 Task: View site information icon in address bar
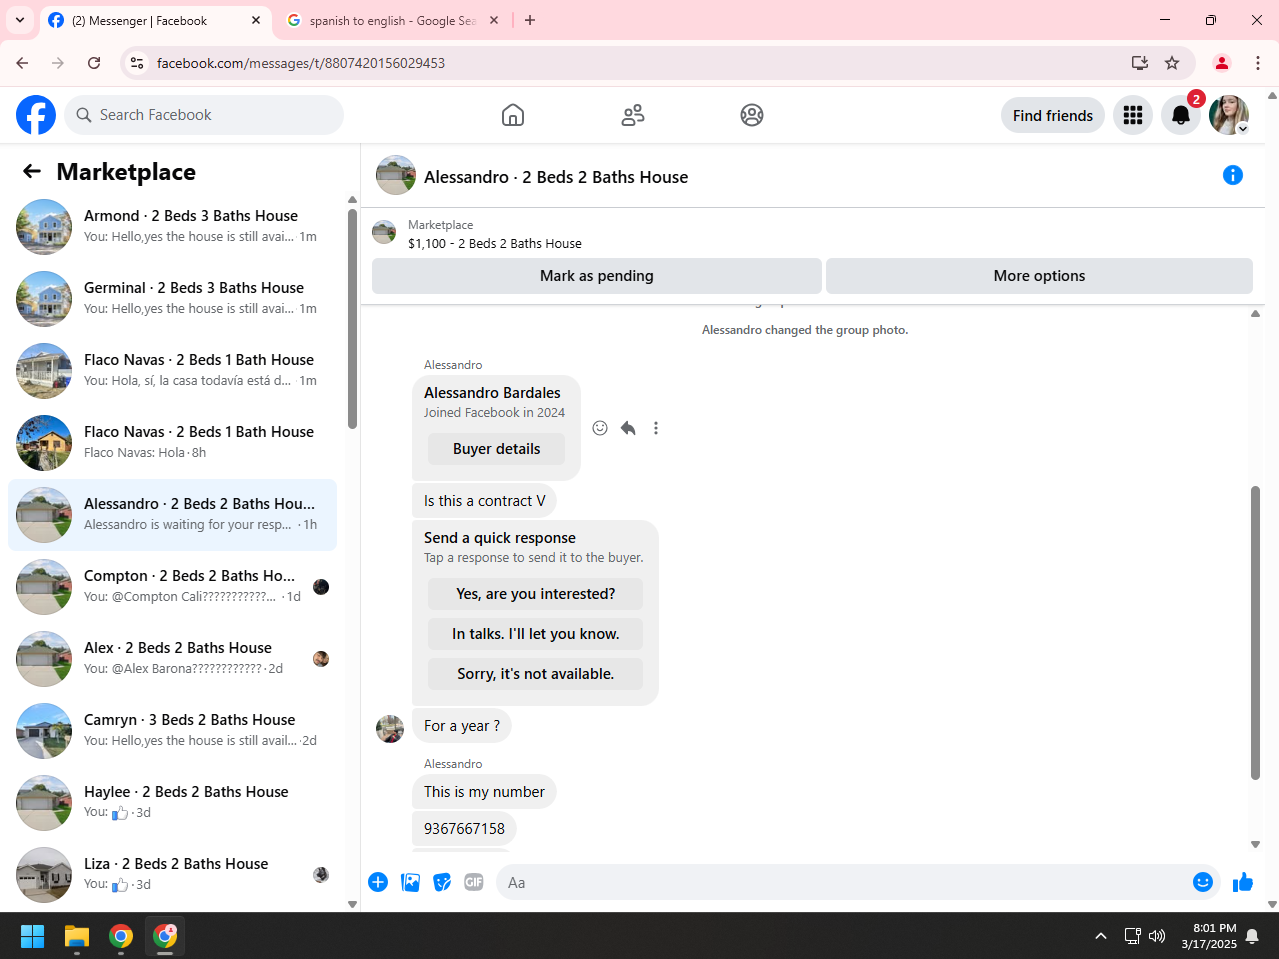pos(137,63)
